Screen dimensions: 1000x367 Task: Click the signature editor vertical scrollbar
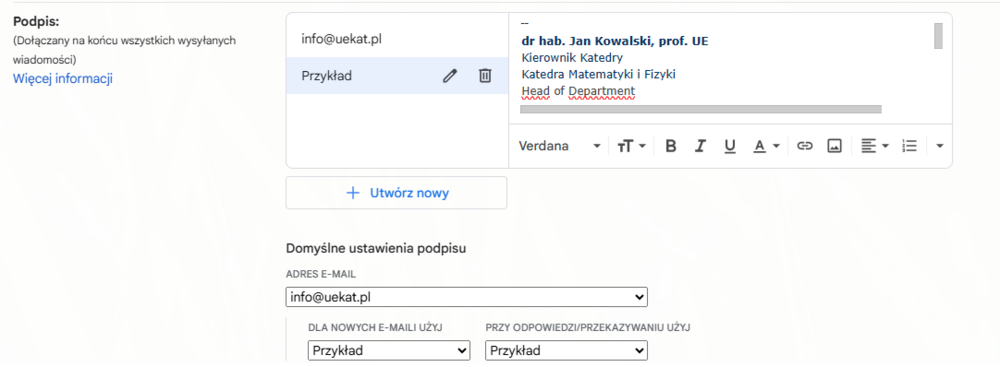(938, 36)
